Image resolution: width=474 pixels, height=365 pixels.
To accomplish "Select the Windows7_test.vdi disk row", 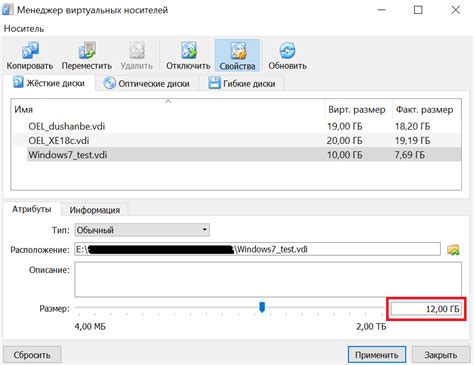I will click(236, 155).
